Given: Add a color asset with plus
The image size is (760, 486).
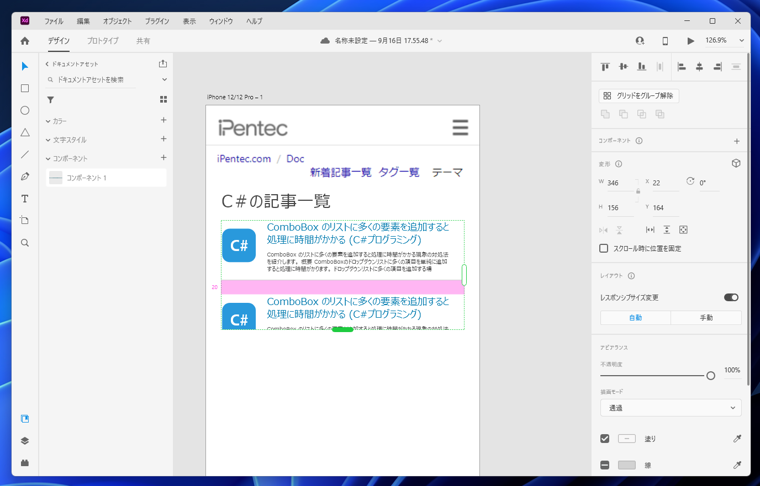Looking at the screenshot, I should 163,120.
